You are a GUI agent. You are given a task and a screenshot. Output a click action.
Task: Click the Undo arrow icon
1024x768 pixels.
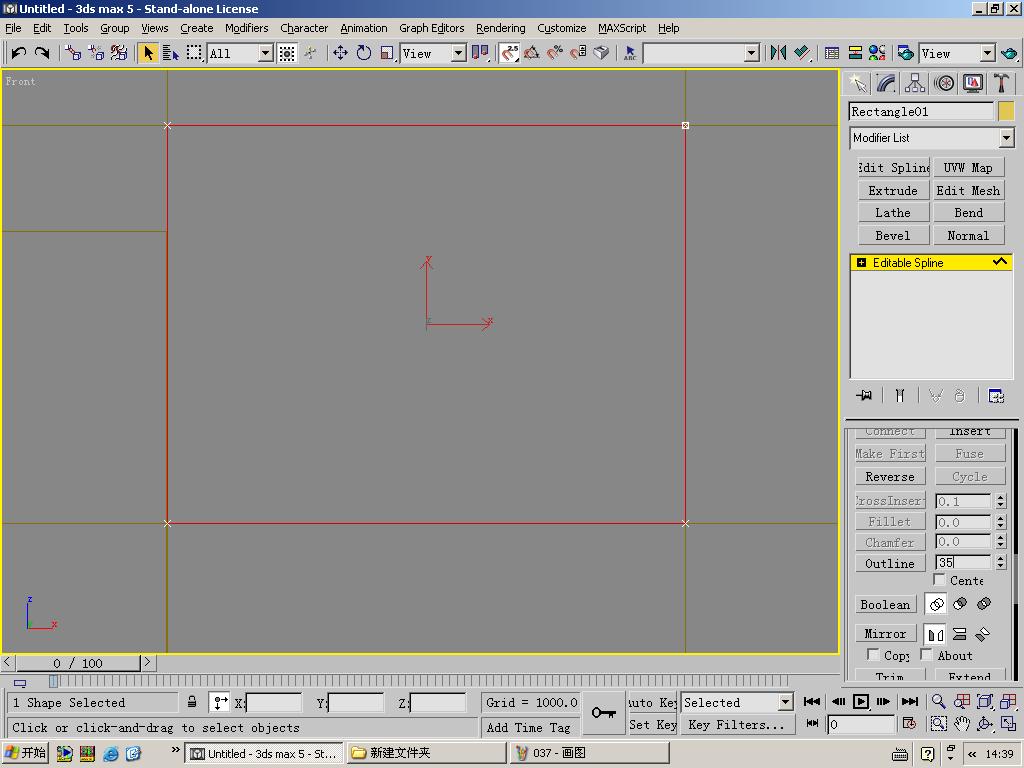(x=18, y=53)
